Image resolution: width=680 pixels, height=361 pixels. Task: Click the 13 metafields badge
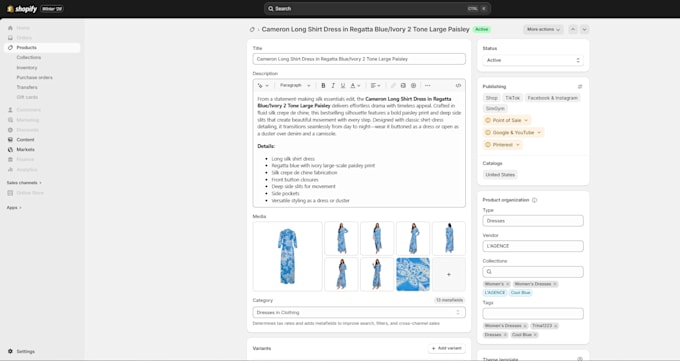tap(450, 300)
